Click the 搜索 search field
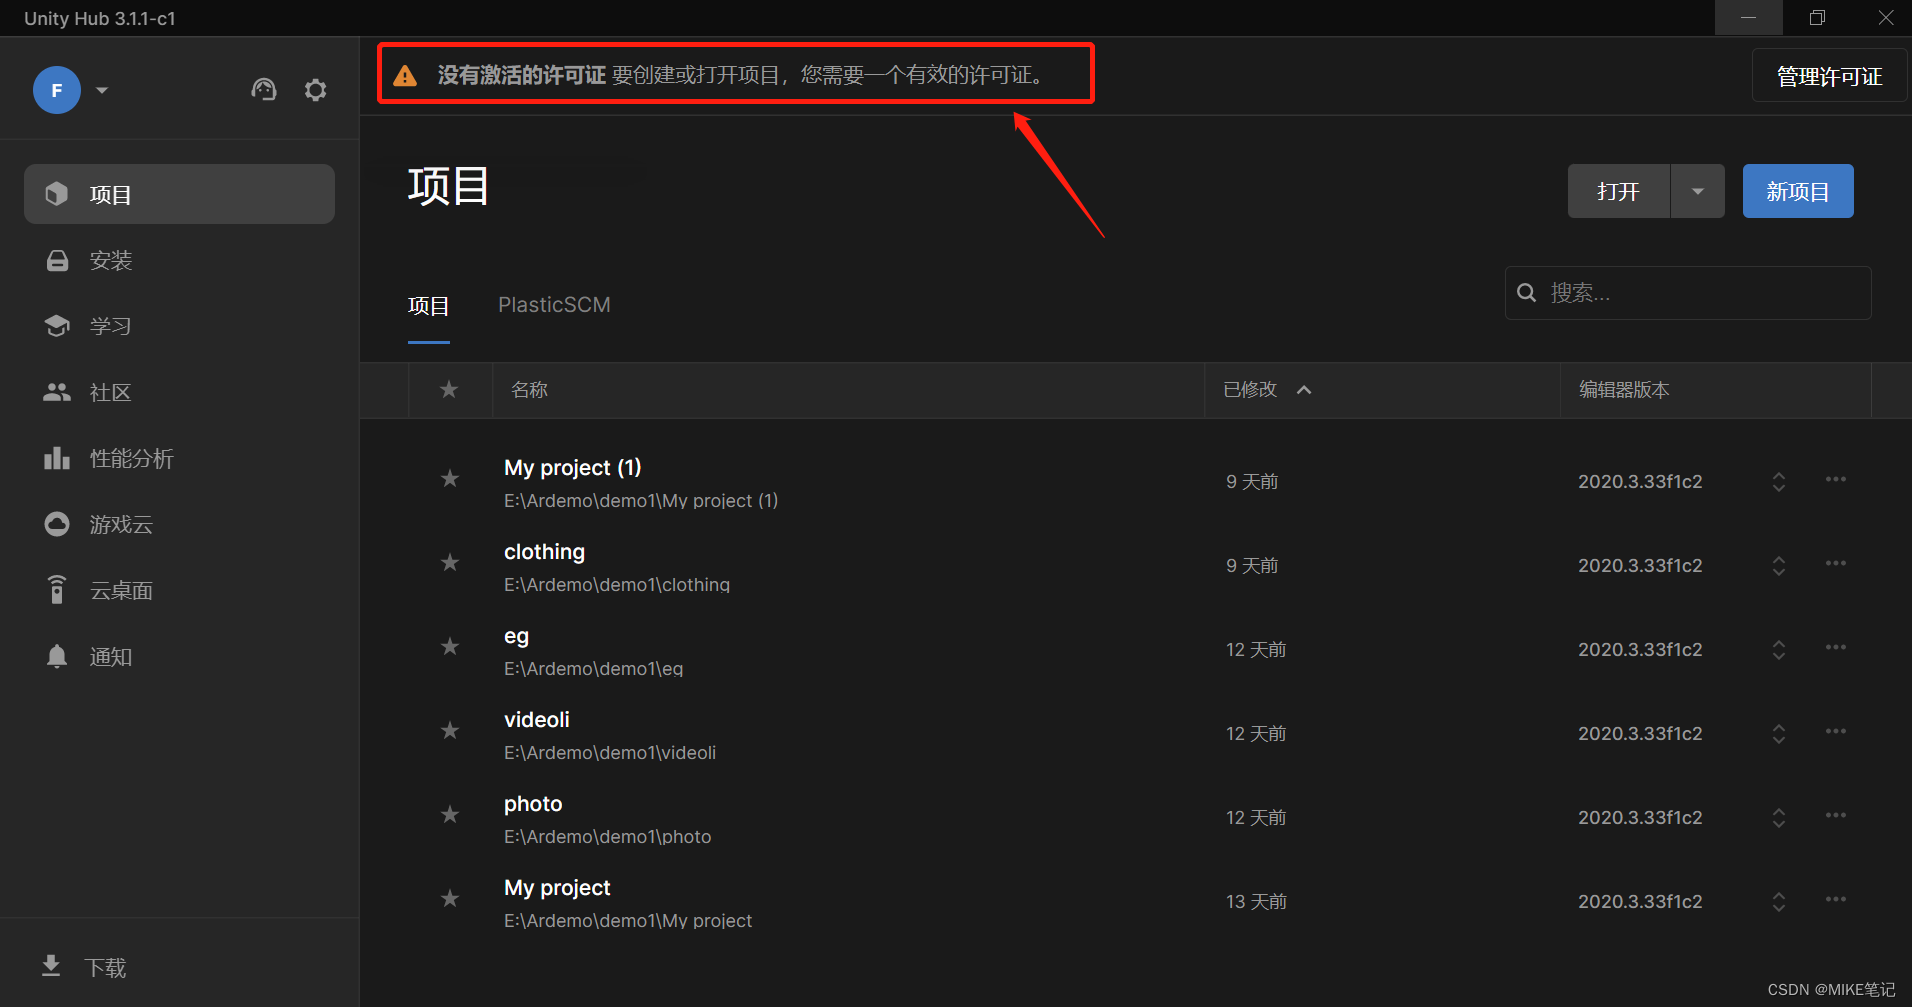This screenshot has height=1007, width=1912. pos(1688,293)
